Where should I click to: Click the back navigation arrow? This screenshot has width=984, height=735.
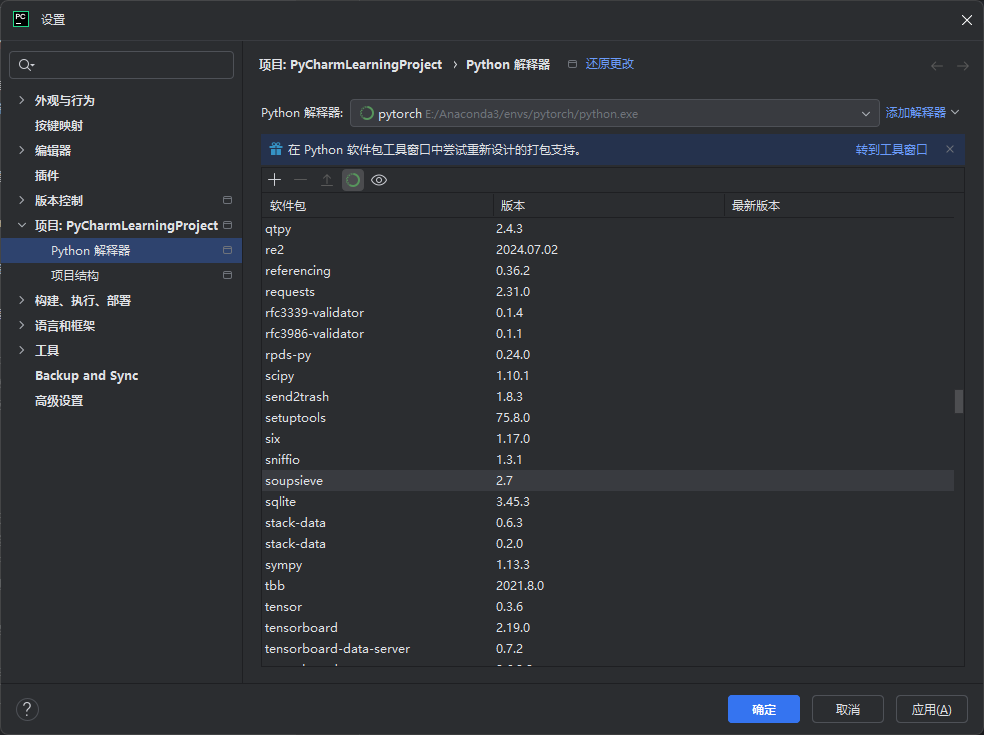(x=937, y=66)
